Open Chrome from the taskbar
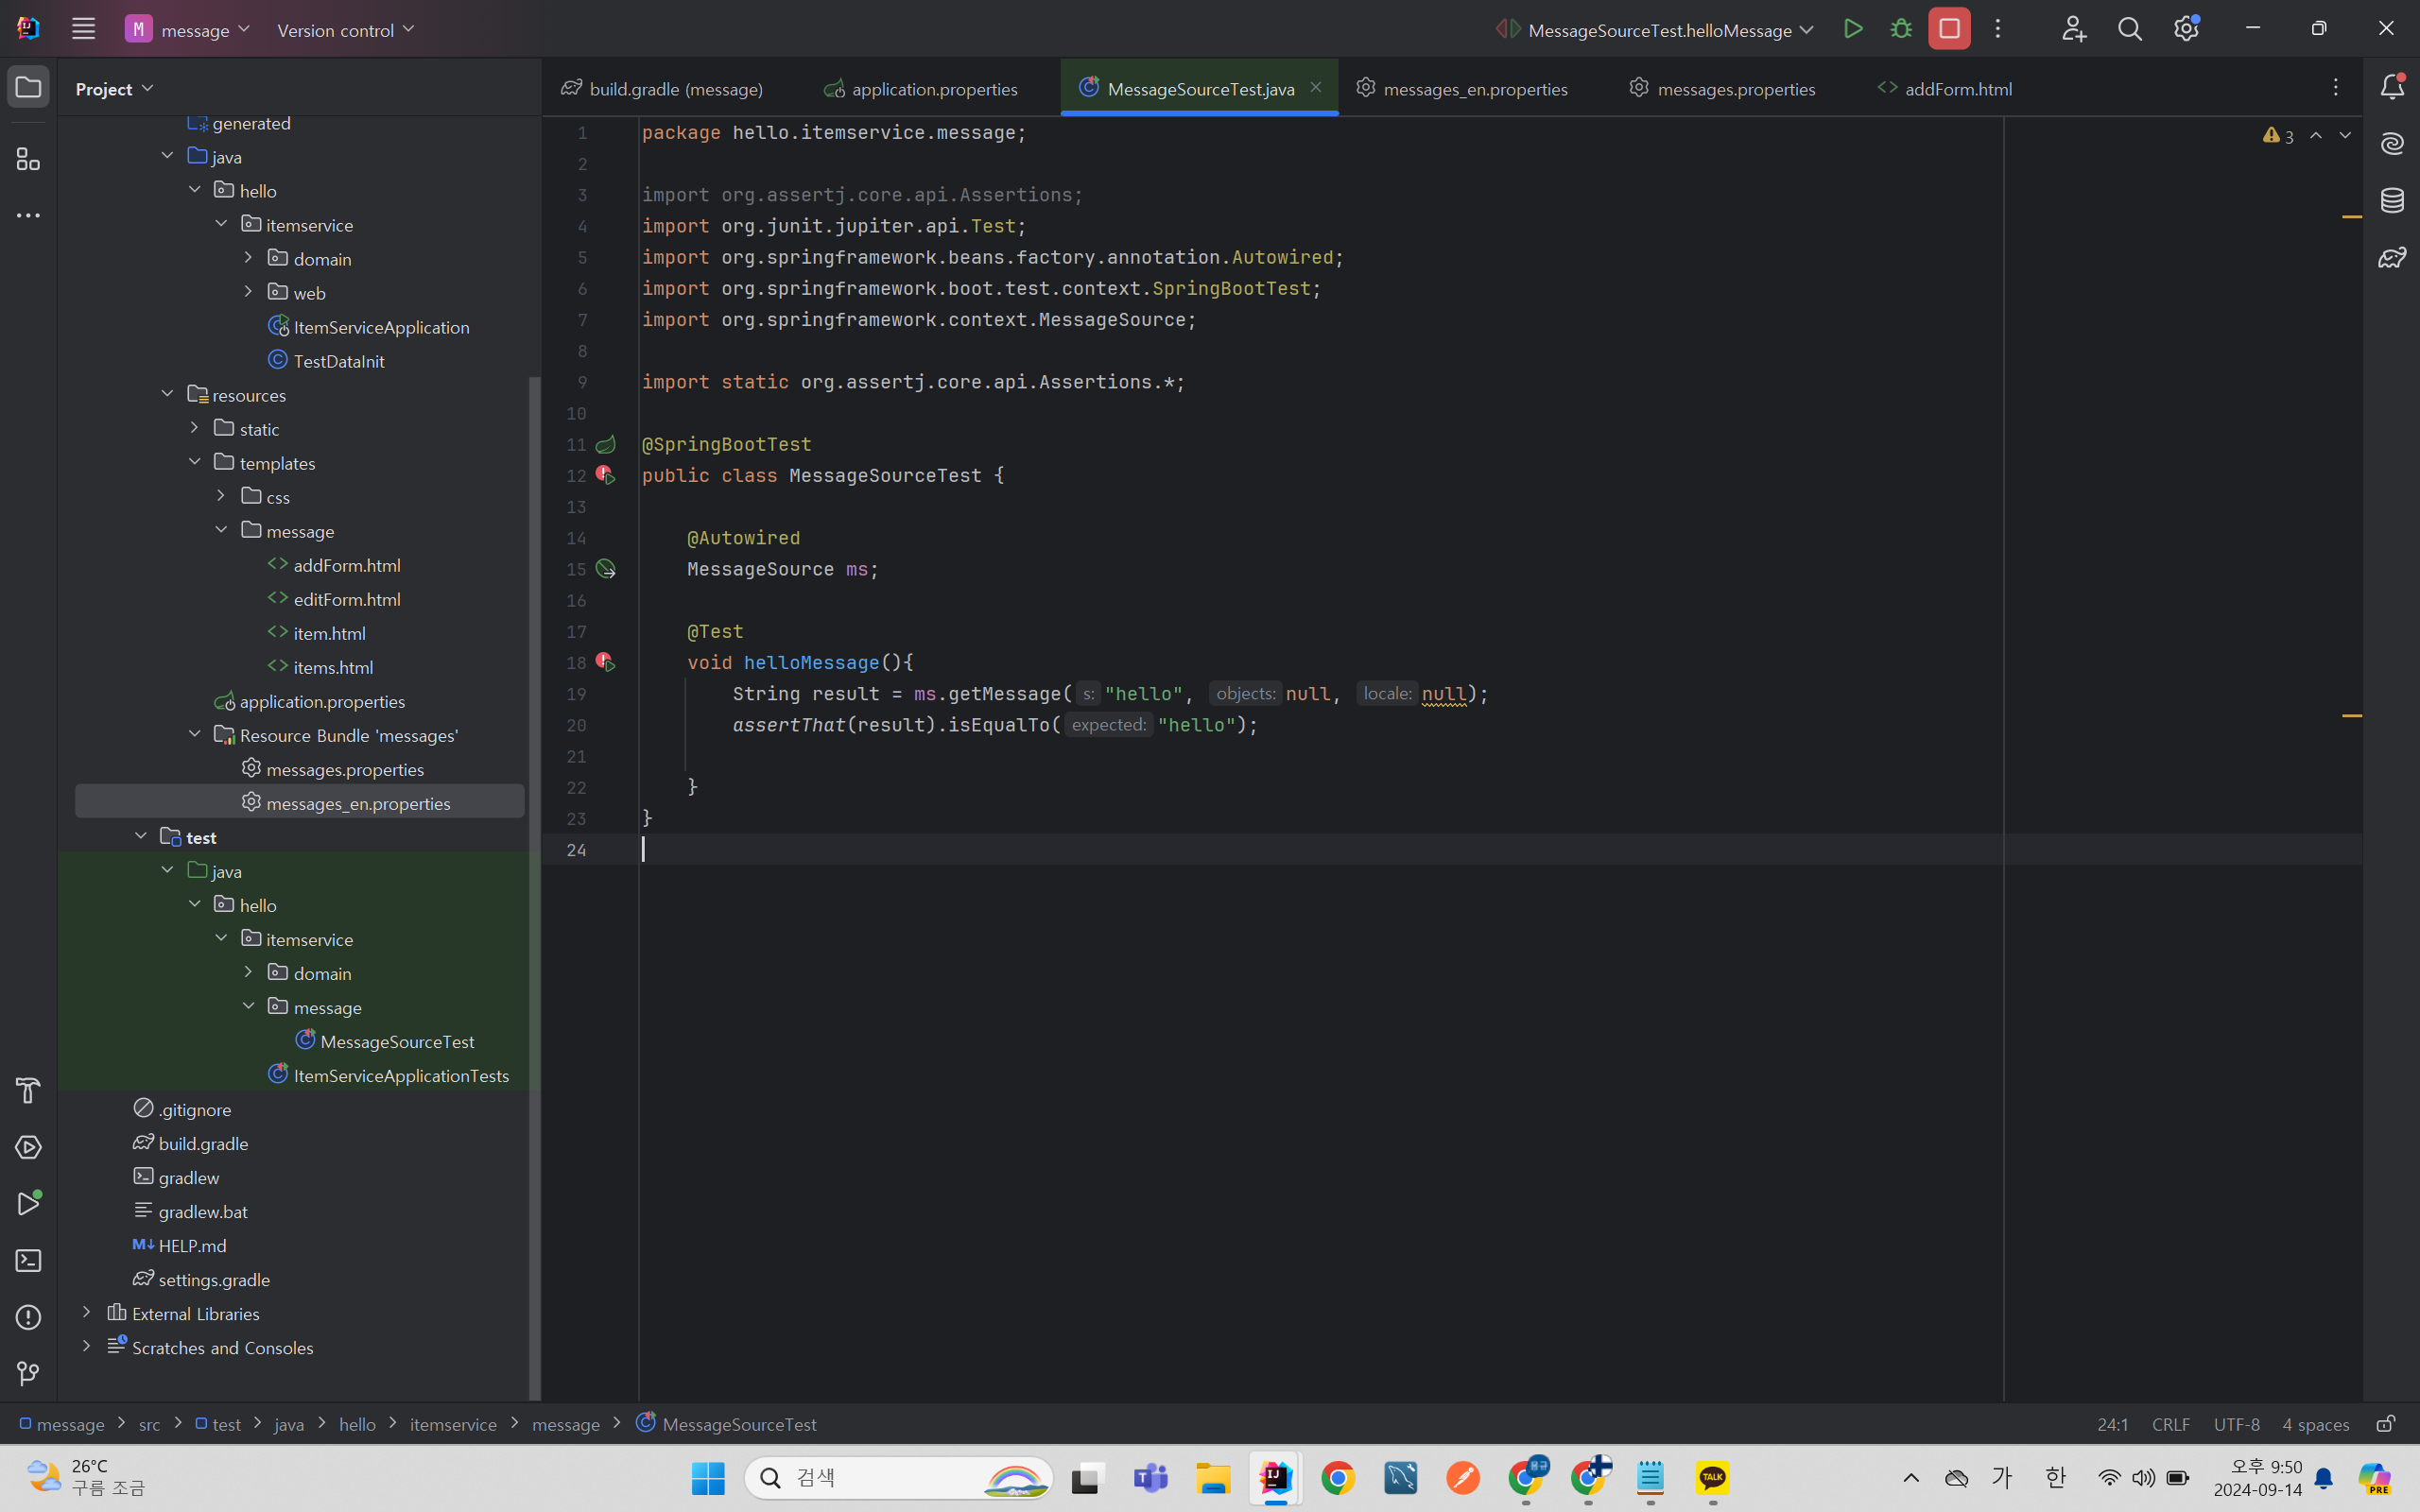 (x=1338, y=1477)
